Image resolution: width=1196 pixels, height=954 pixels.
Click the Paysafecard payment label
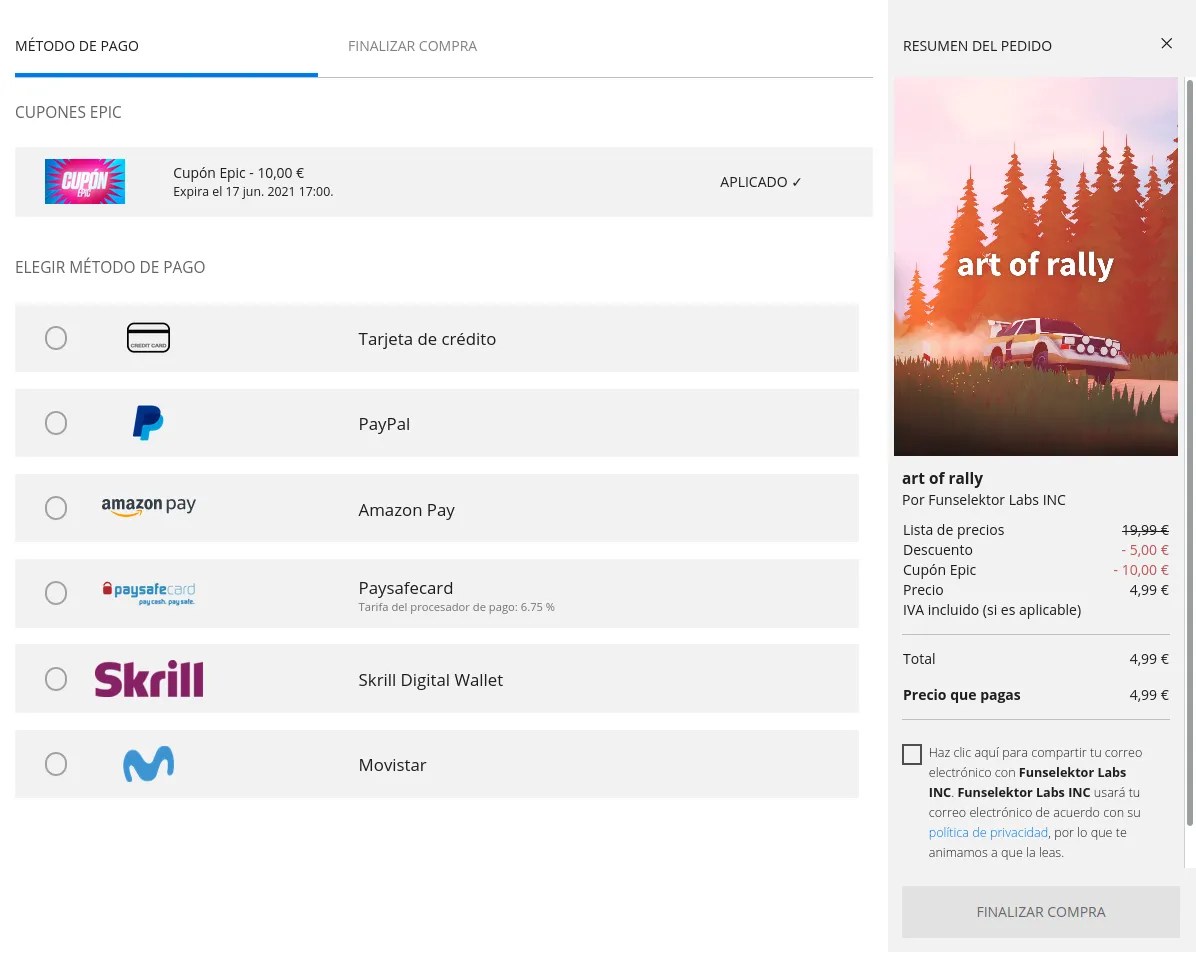(406, 588)
